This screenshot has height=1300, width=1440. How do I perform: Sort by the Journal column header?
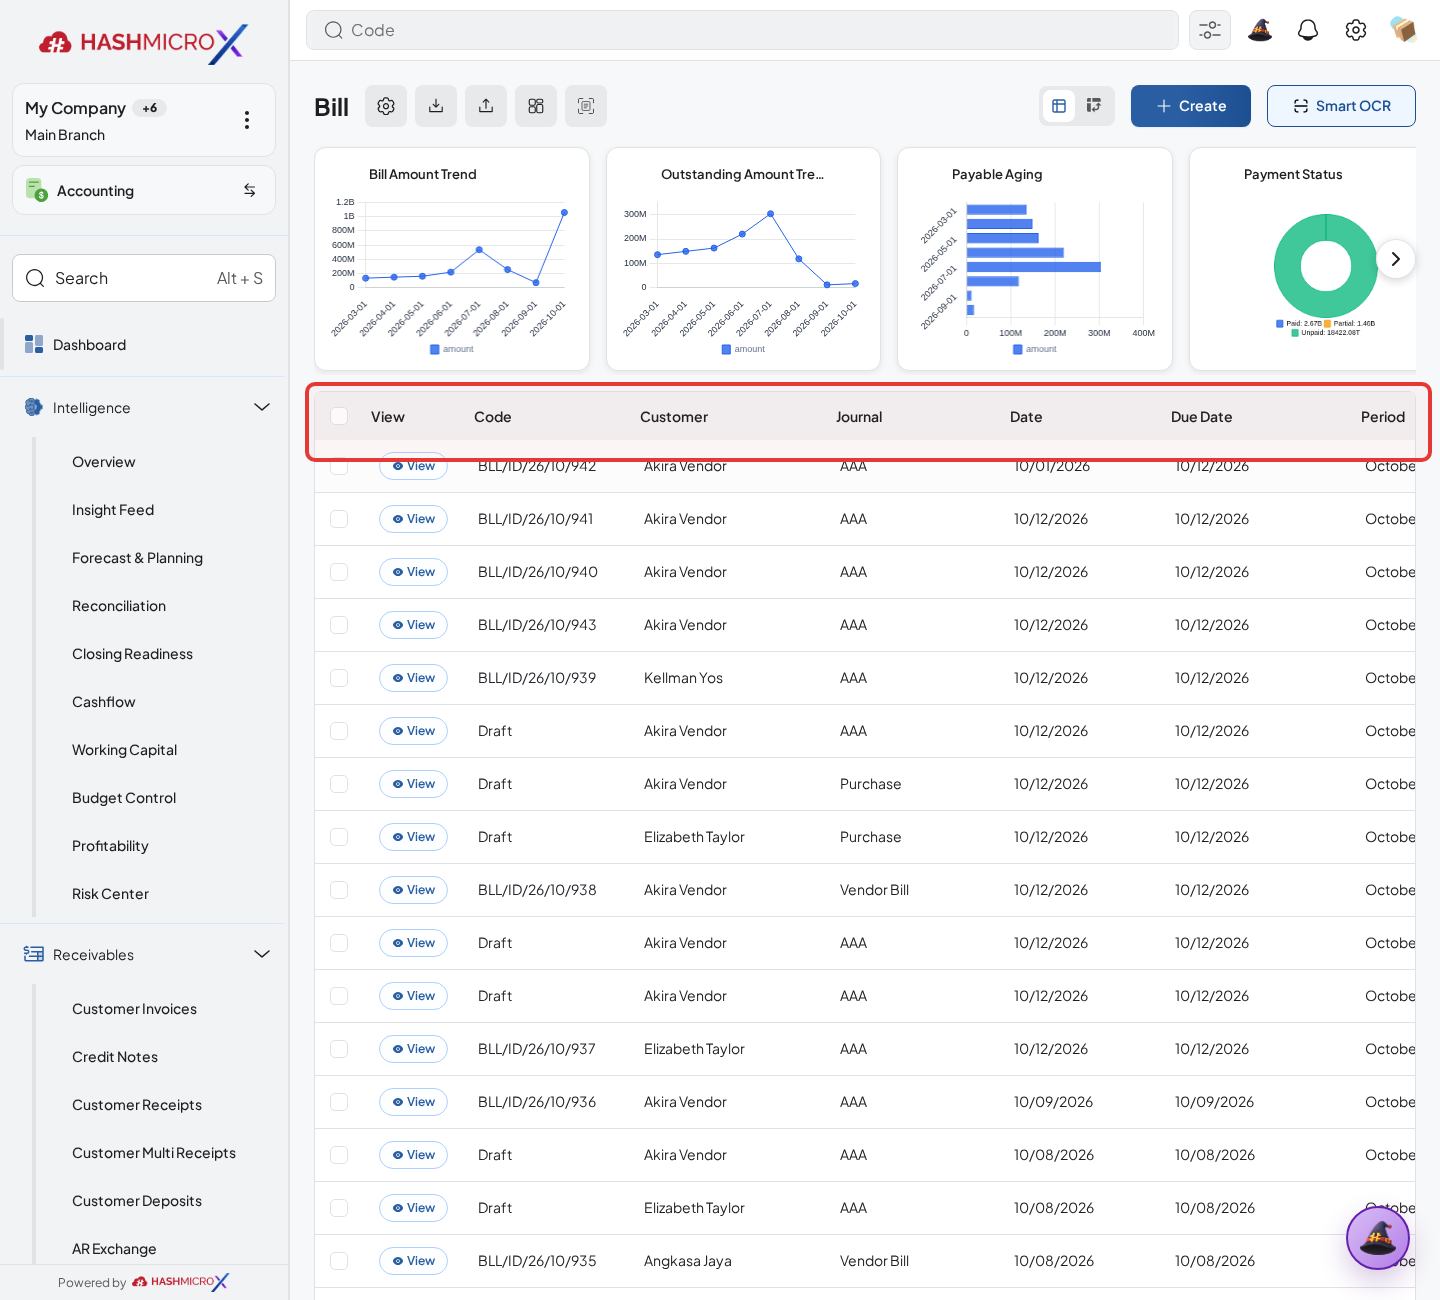(859, 417)
